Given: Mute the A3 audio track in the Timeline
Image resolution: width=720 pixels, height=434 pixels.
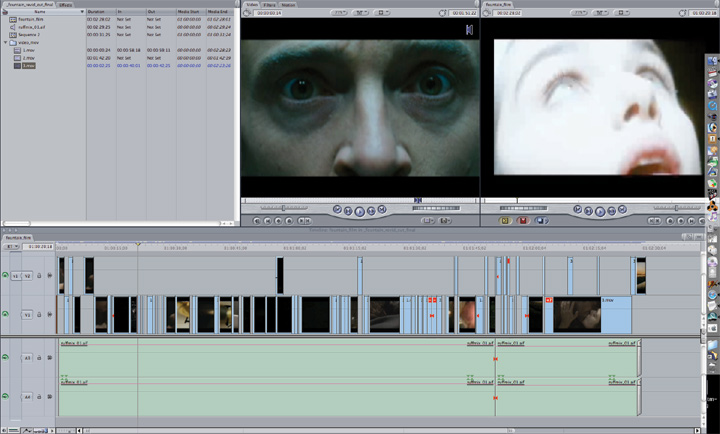Looking at the screenshot, I should click(x=6, y=357).
